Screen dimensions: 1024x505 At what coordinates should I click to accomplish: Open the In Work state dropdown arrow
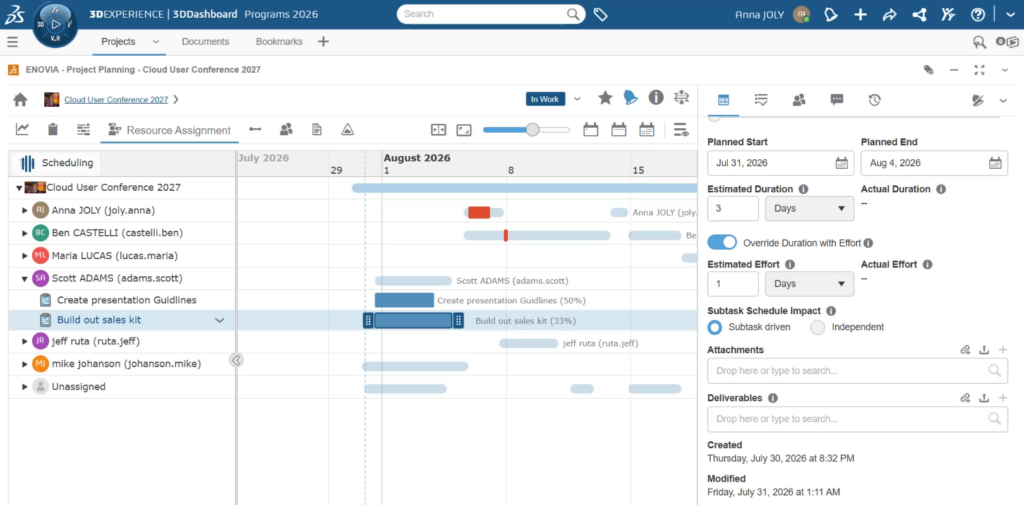pyautogui.click(x=577, y=99)
